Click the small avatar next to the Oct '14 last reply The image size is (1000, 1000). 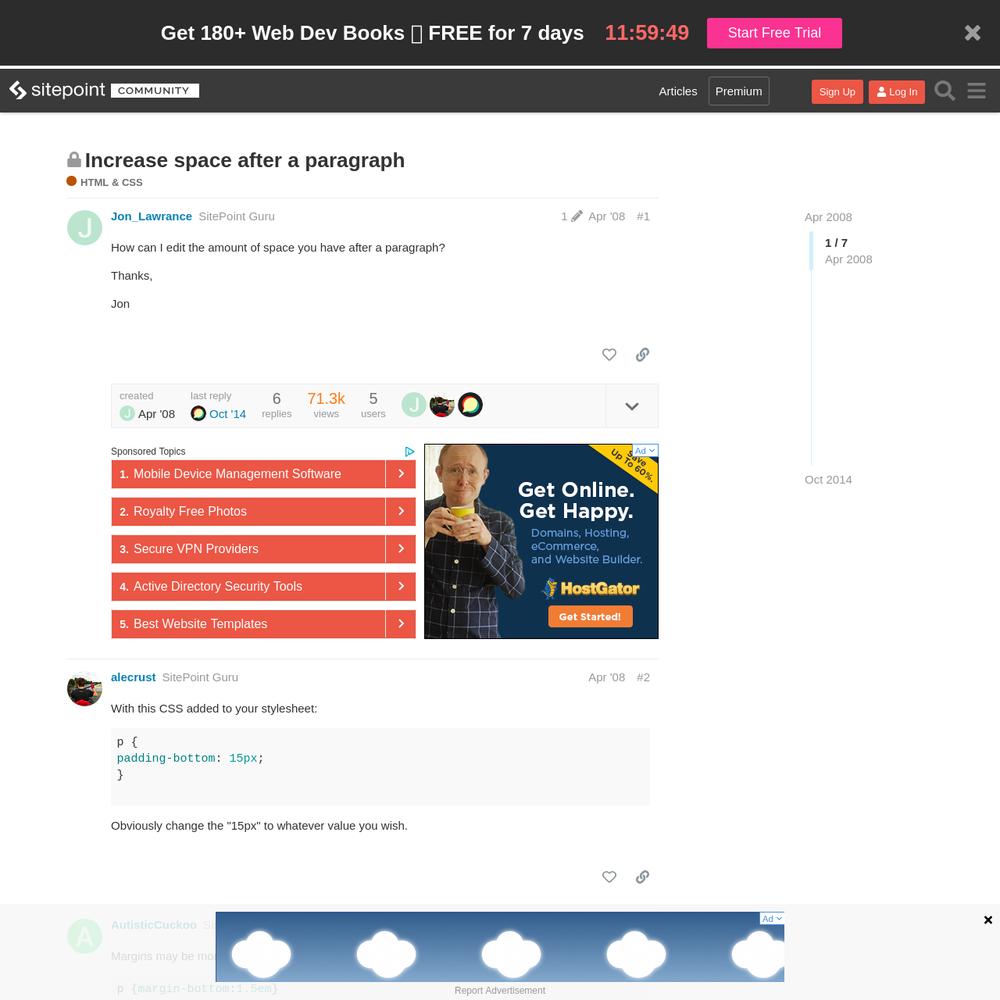click(198, 413)
